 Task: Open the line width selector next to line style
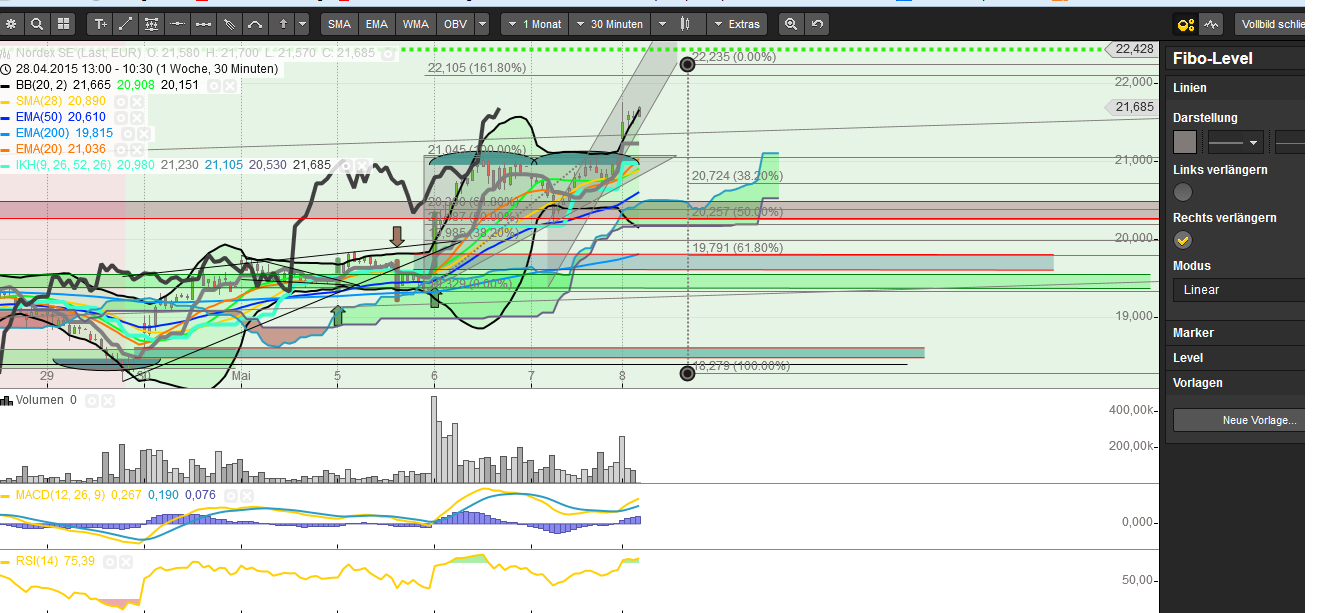pyautogui.click(x=1290, y=142)
